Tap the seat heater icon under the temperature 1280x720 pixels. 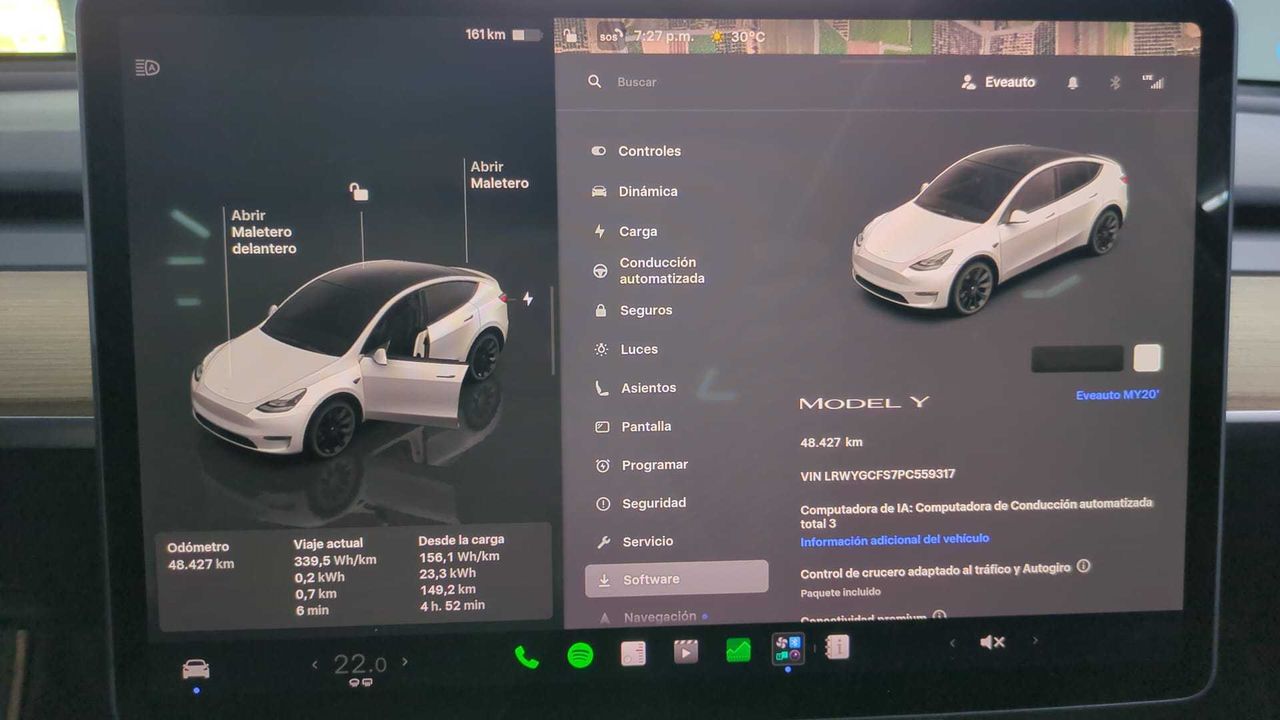click(x=360, y=683)
